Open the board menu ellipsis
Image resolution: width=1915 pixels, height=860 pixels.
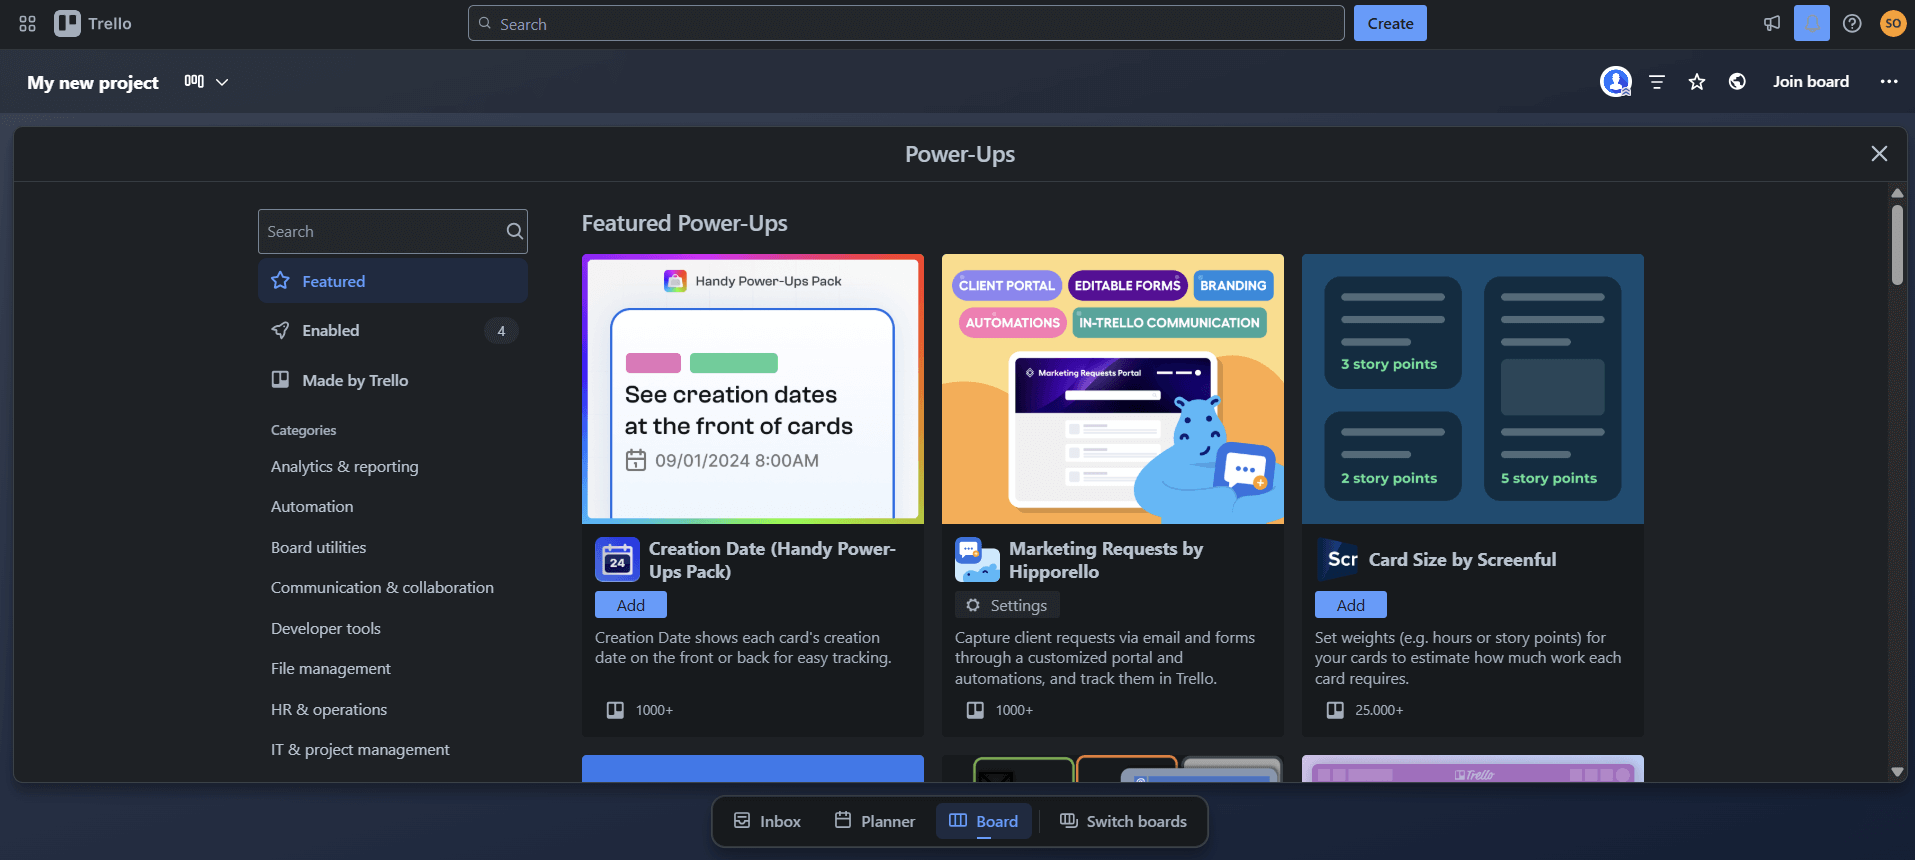point(1889,82)
